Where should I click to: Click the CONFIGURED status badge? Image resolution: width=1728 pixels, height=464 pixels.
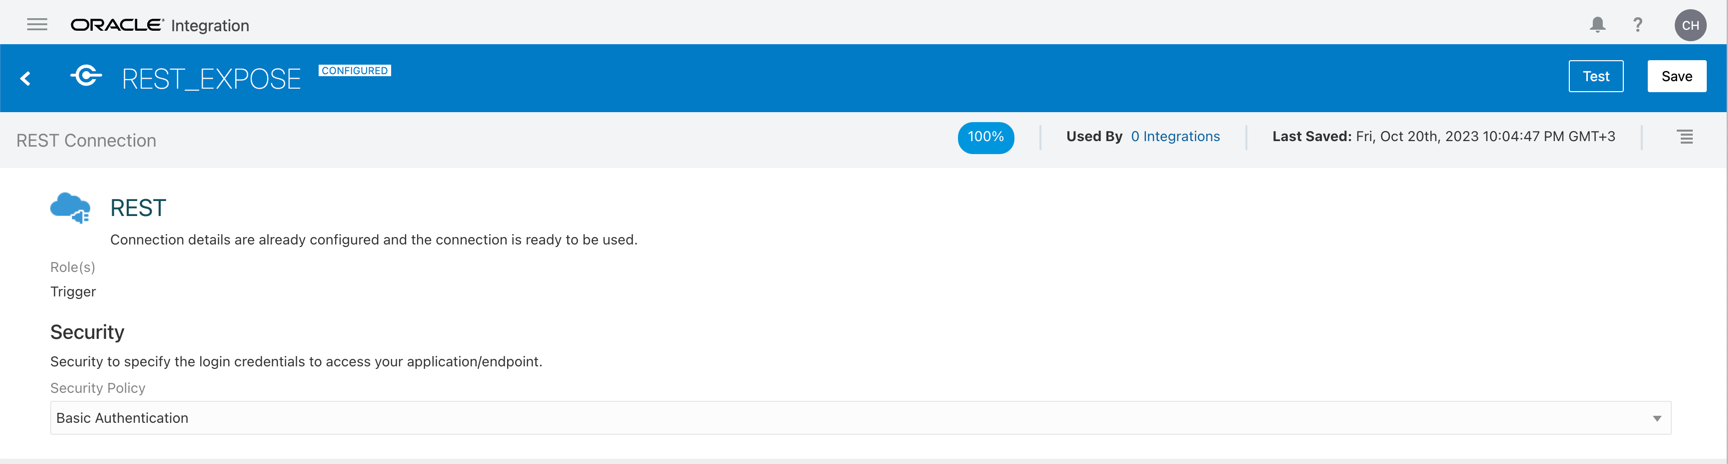(x=355, y=71)
